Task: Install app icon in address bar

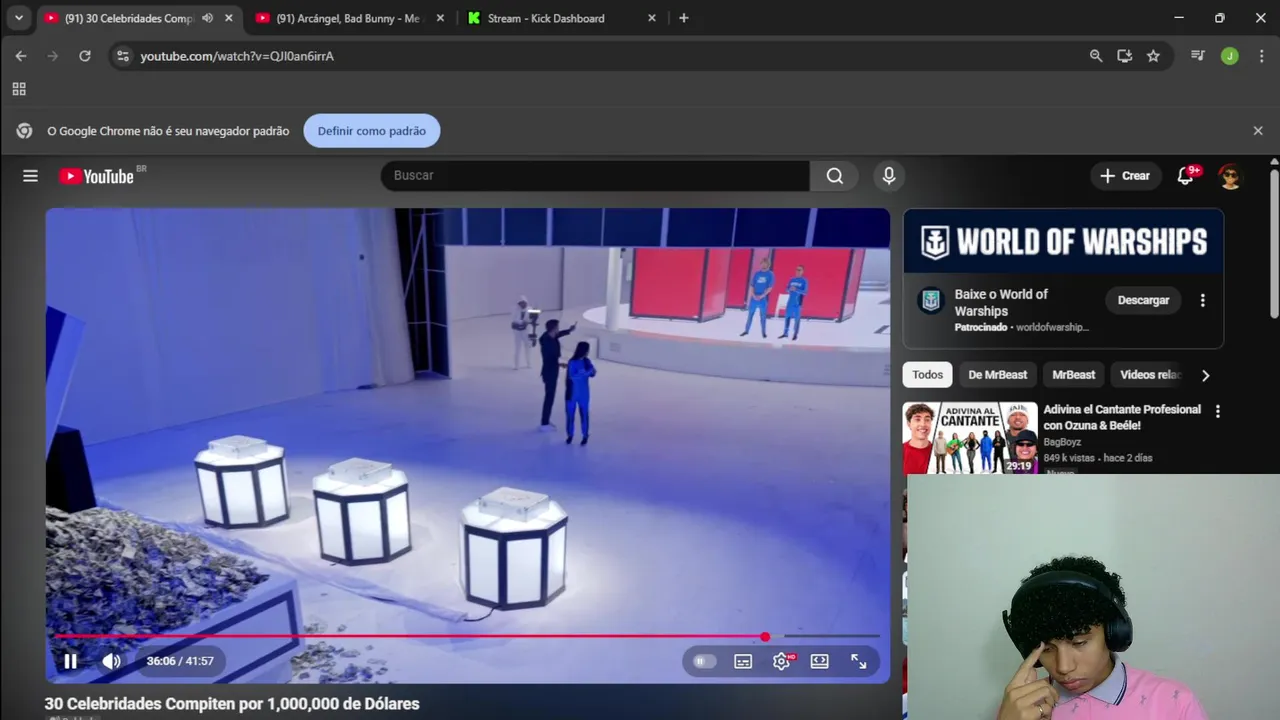Action: [x=1124, y=56]
